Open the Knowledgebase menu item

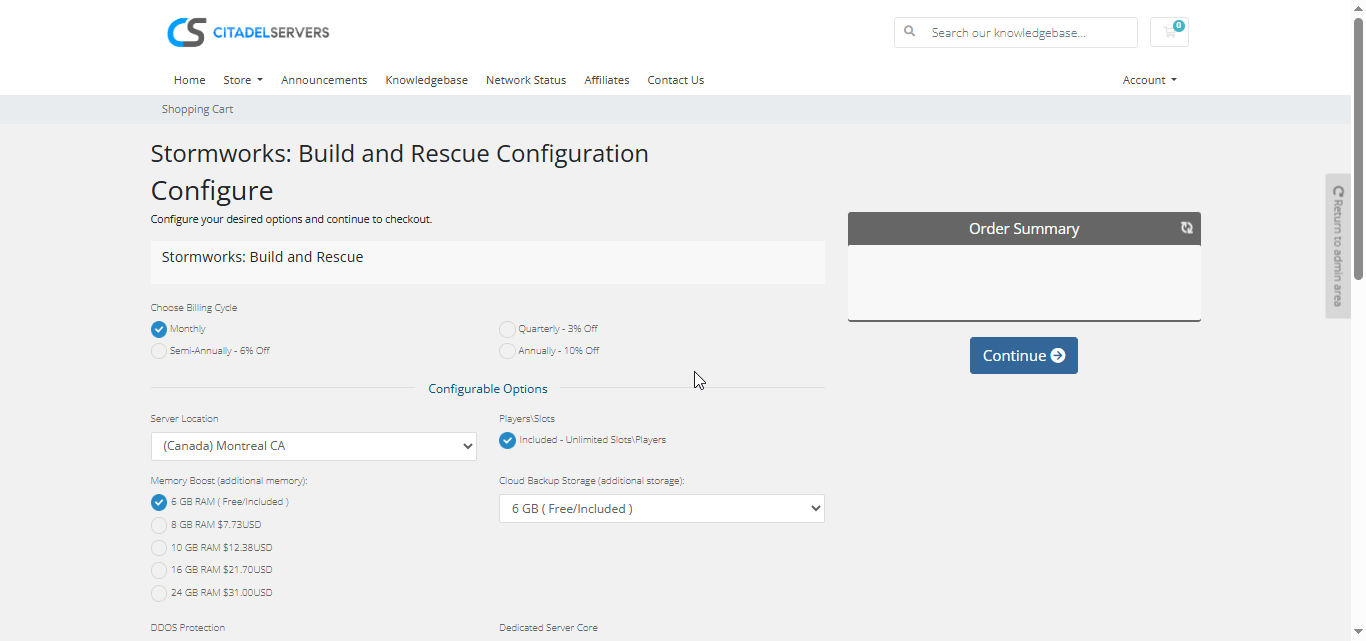[x=426, y=80]
